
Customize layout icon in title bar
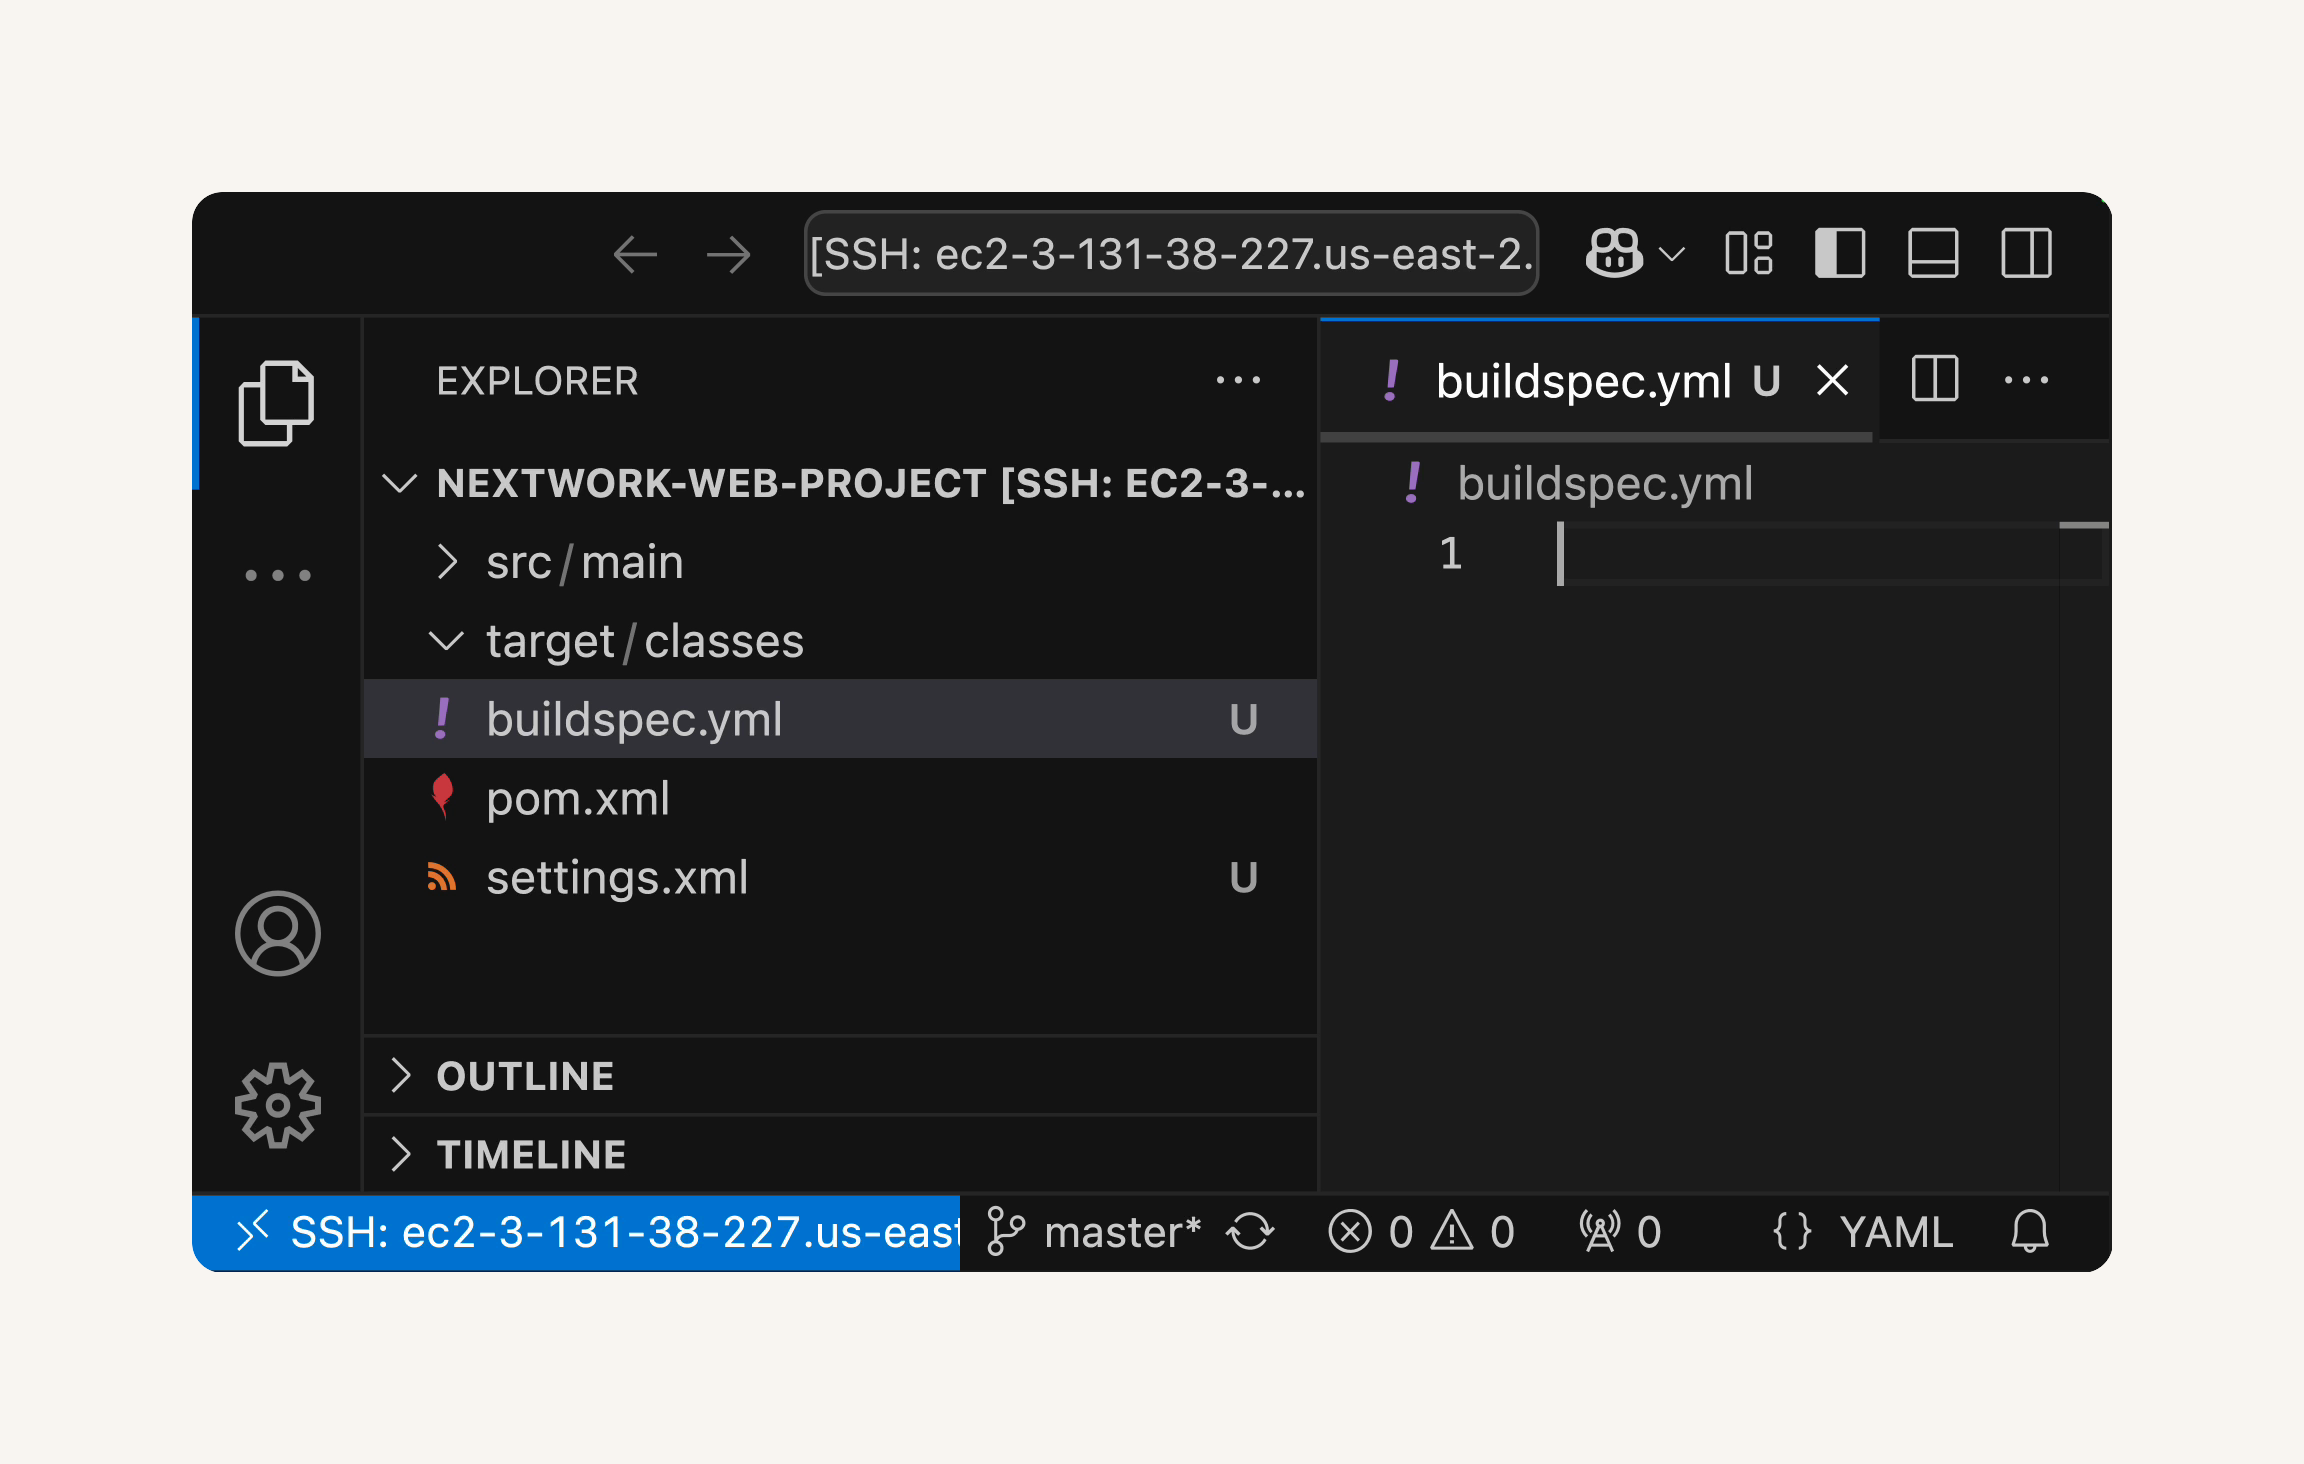(1749, 253)
